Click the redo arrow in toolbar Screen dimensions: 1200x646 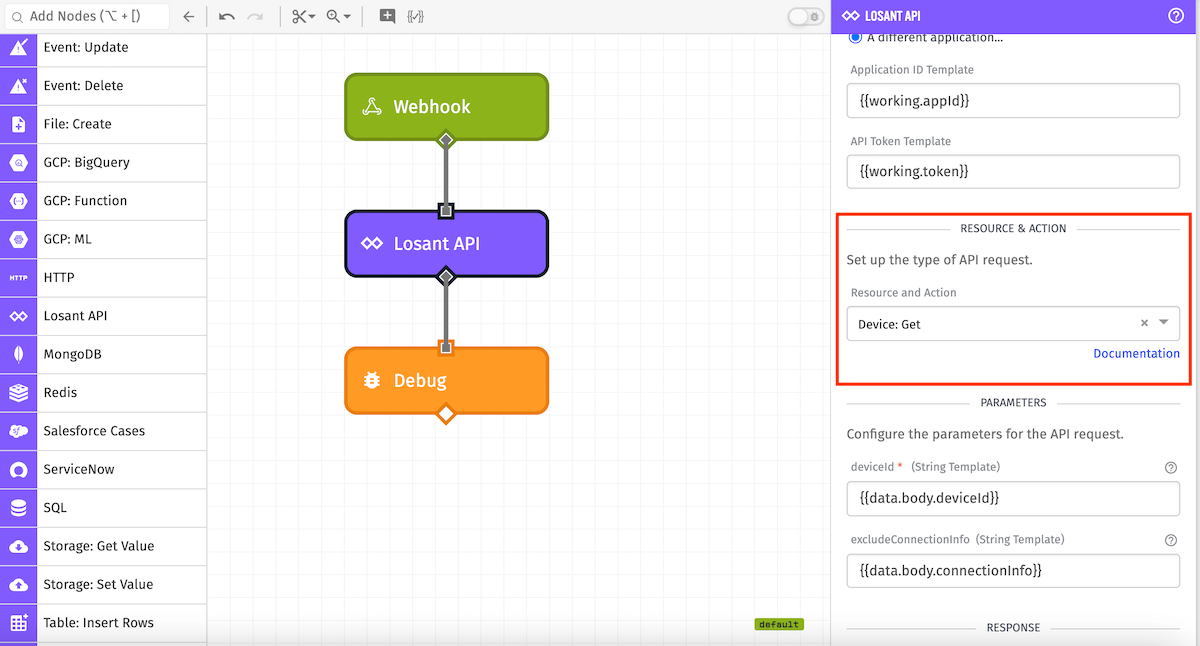coord(255,16)
